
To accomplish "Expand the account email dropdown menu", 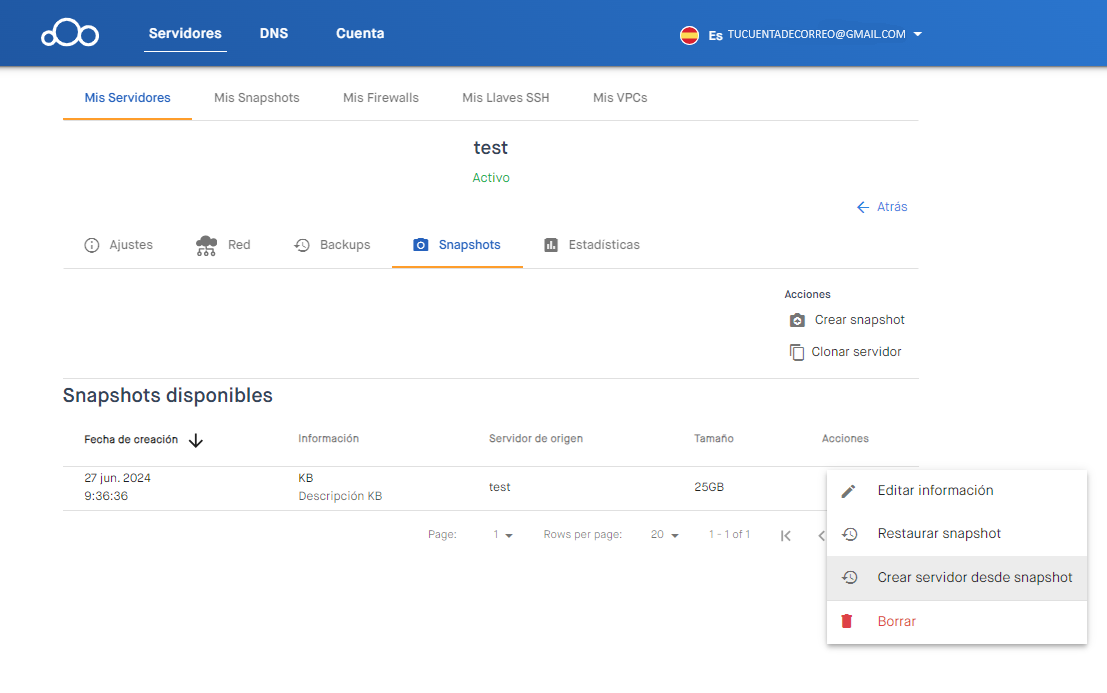I will coord(917,33).
